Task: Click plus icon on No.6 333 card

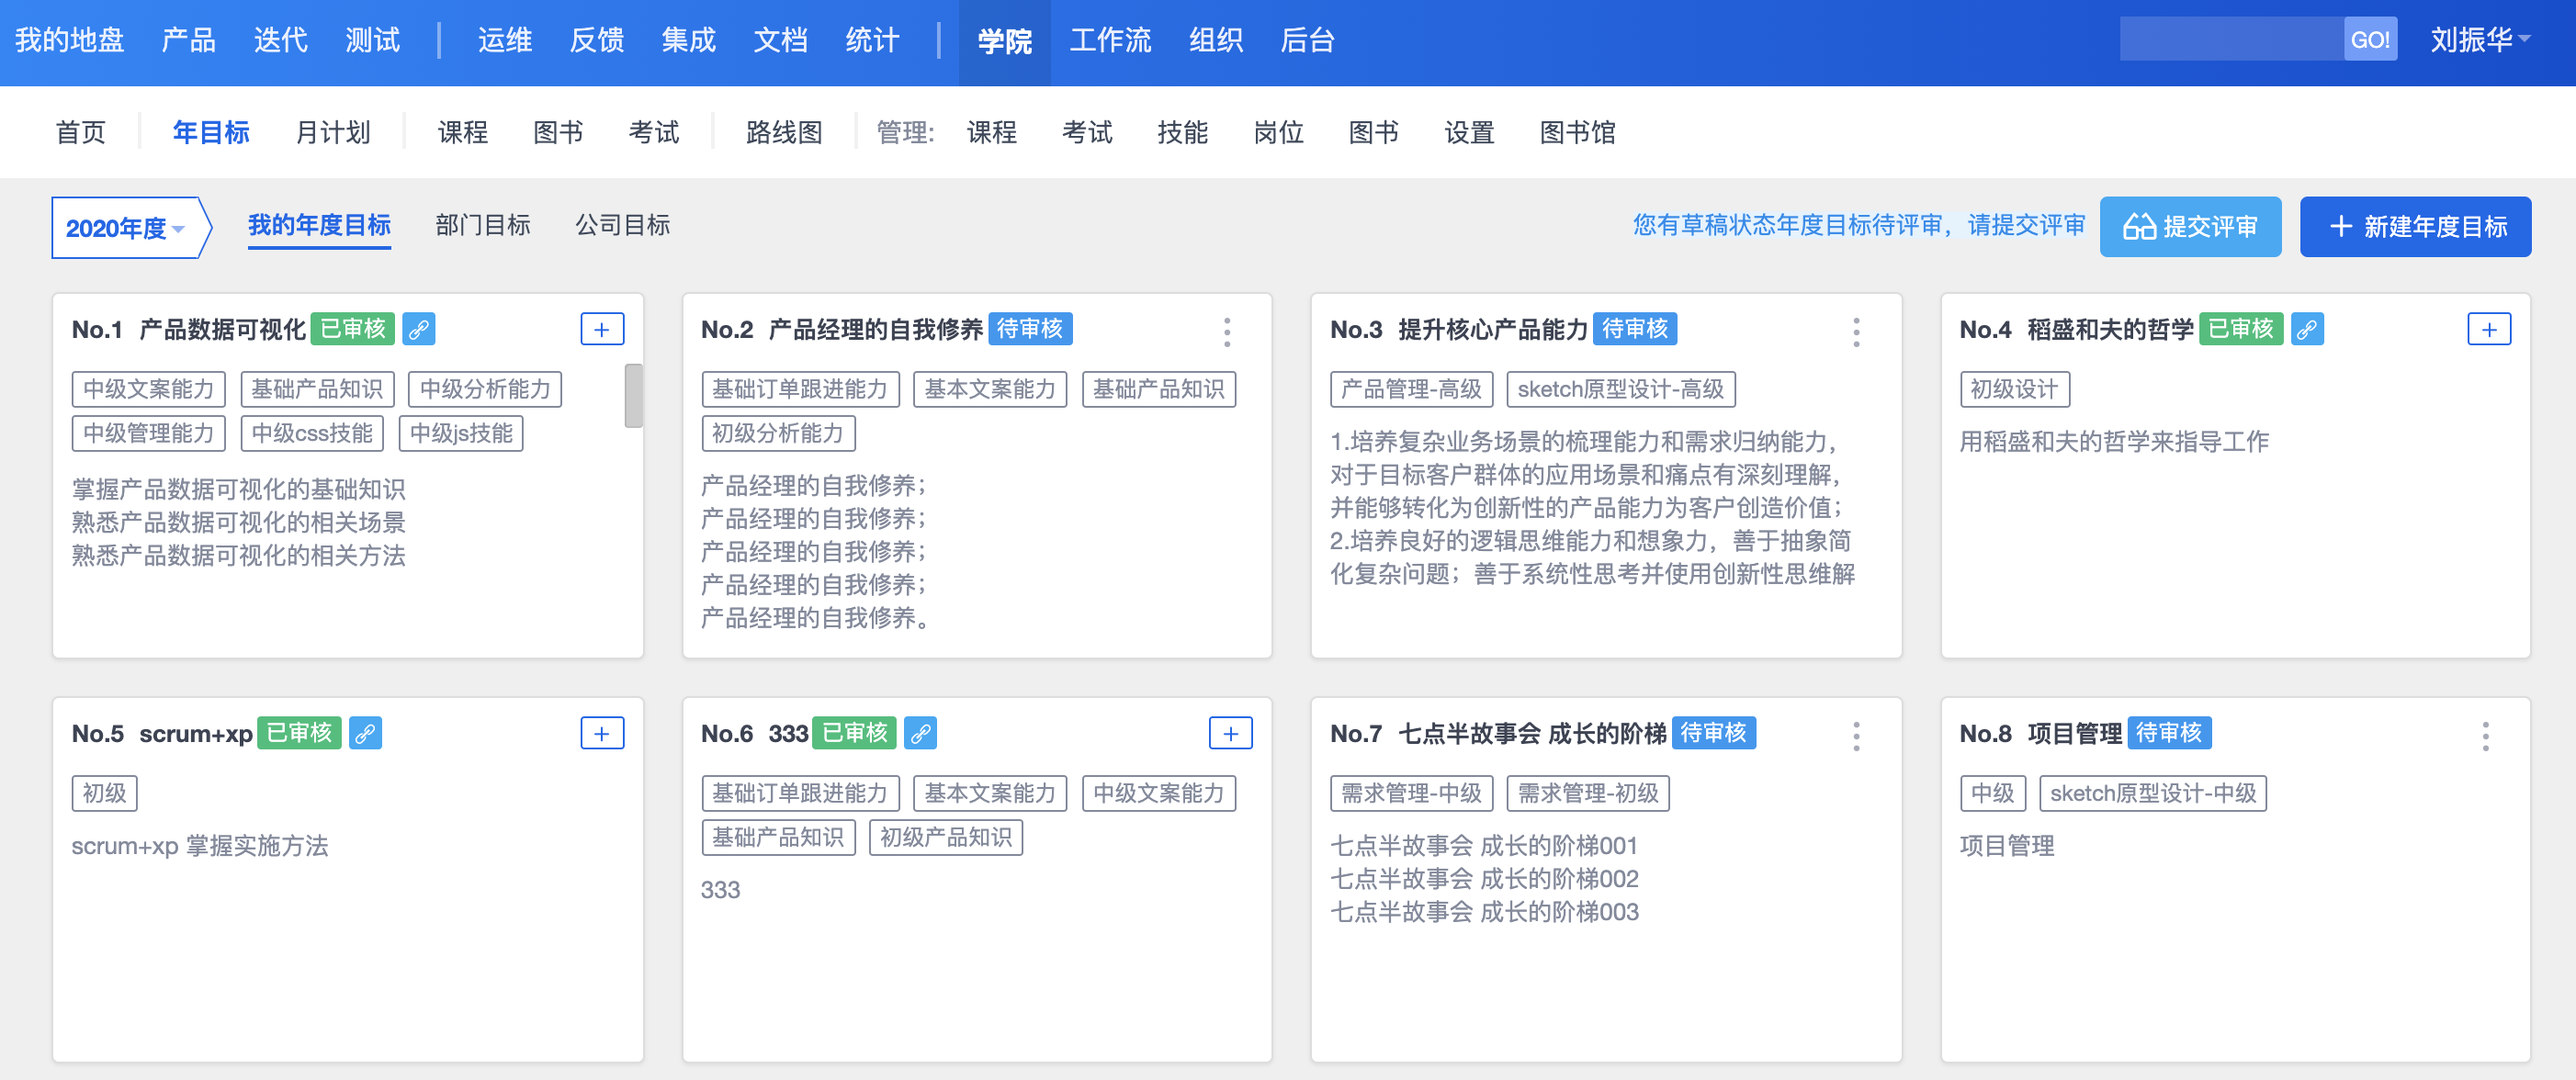Action: pyautogui.click(x=1230, y=733)
